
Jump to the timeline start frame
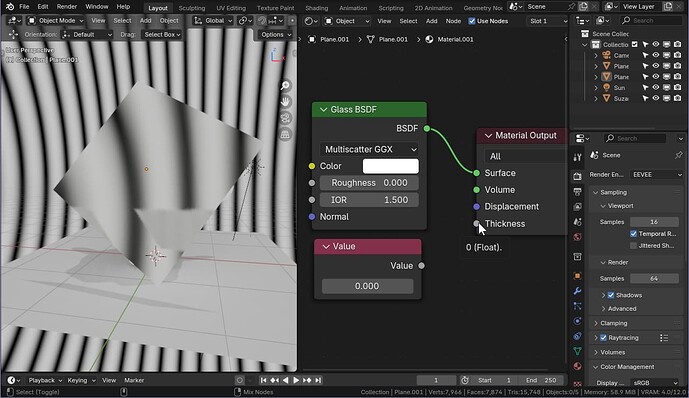pos(263,380)
